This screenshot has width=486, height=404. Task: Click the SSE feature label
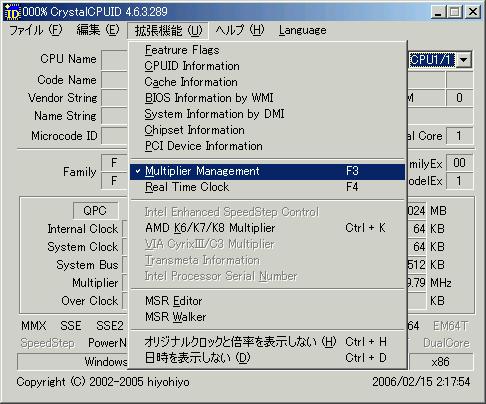click(x=71, y=326)
